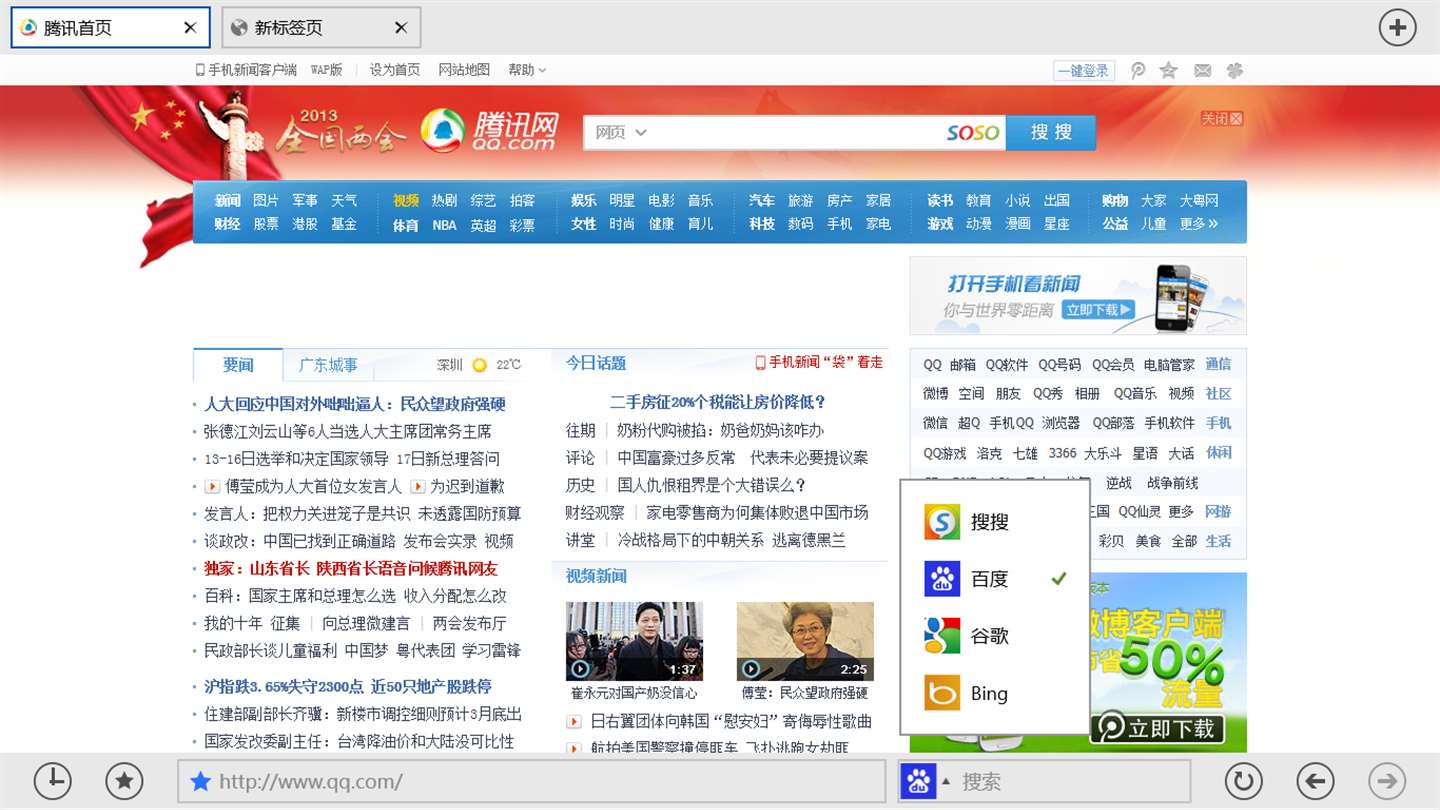Switch to the 新标签页 tab

pyautogui.click(x=321, y=28)
